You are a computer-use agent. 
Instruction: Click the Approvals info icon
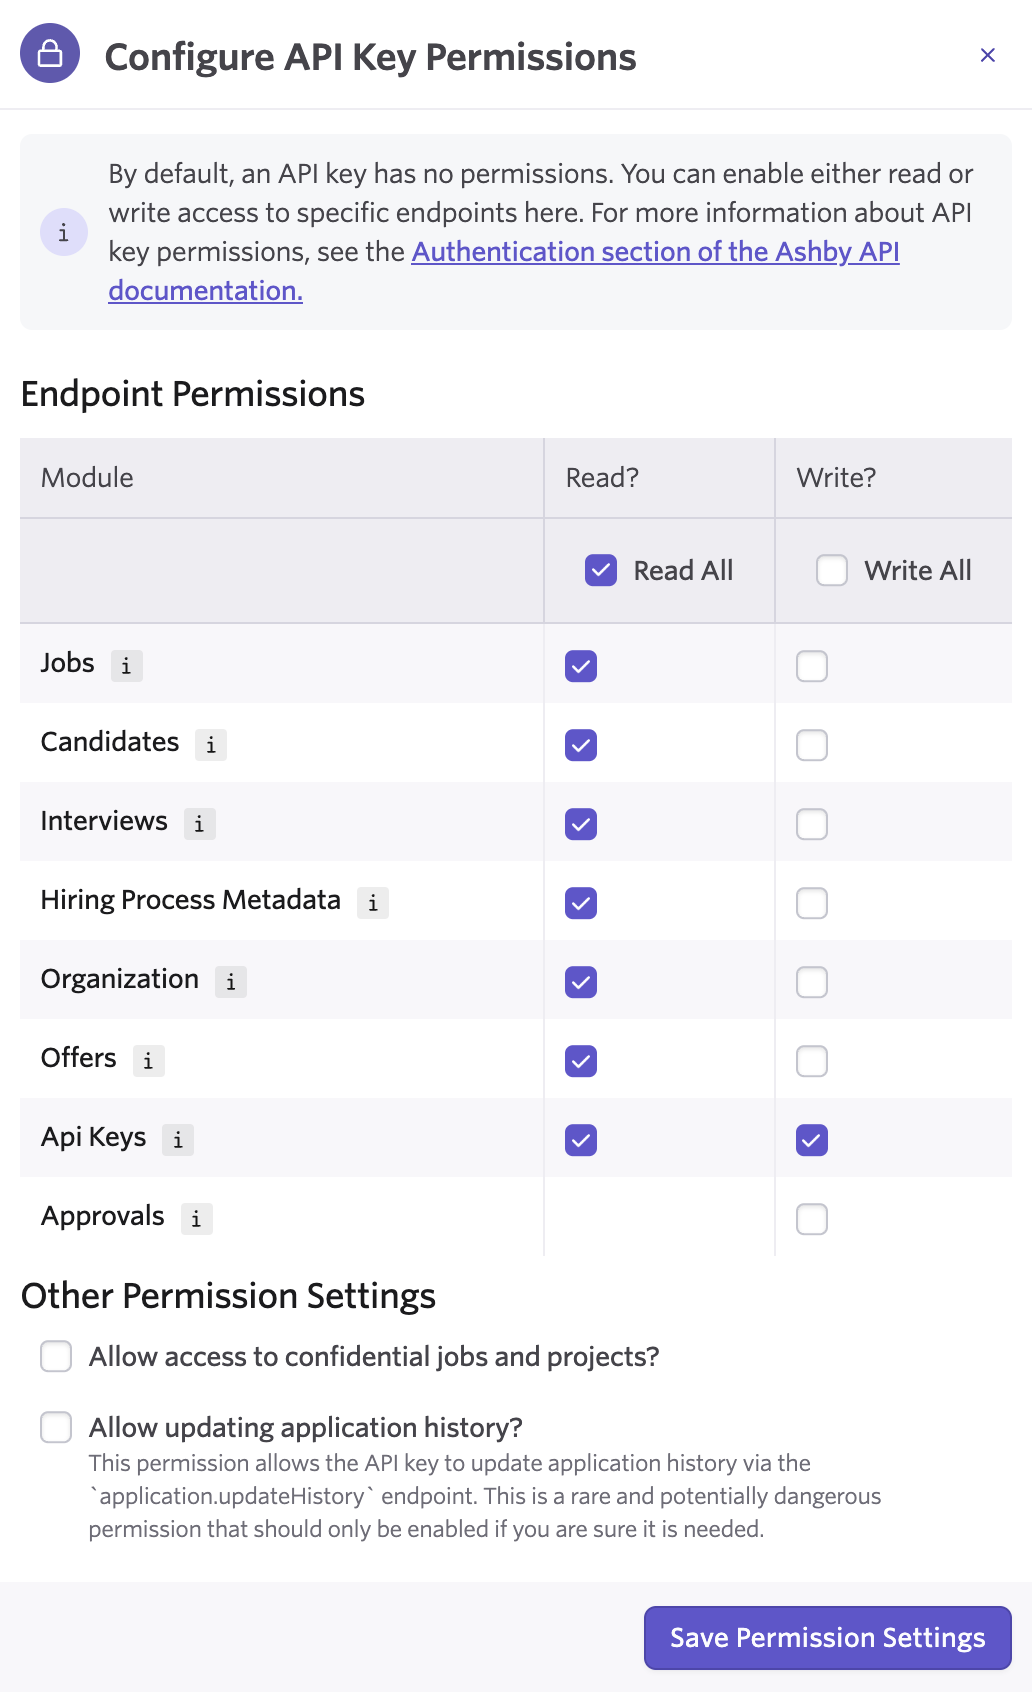point(196,1219)
